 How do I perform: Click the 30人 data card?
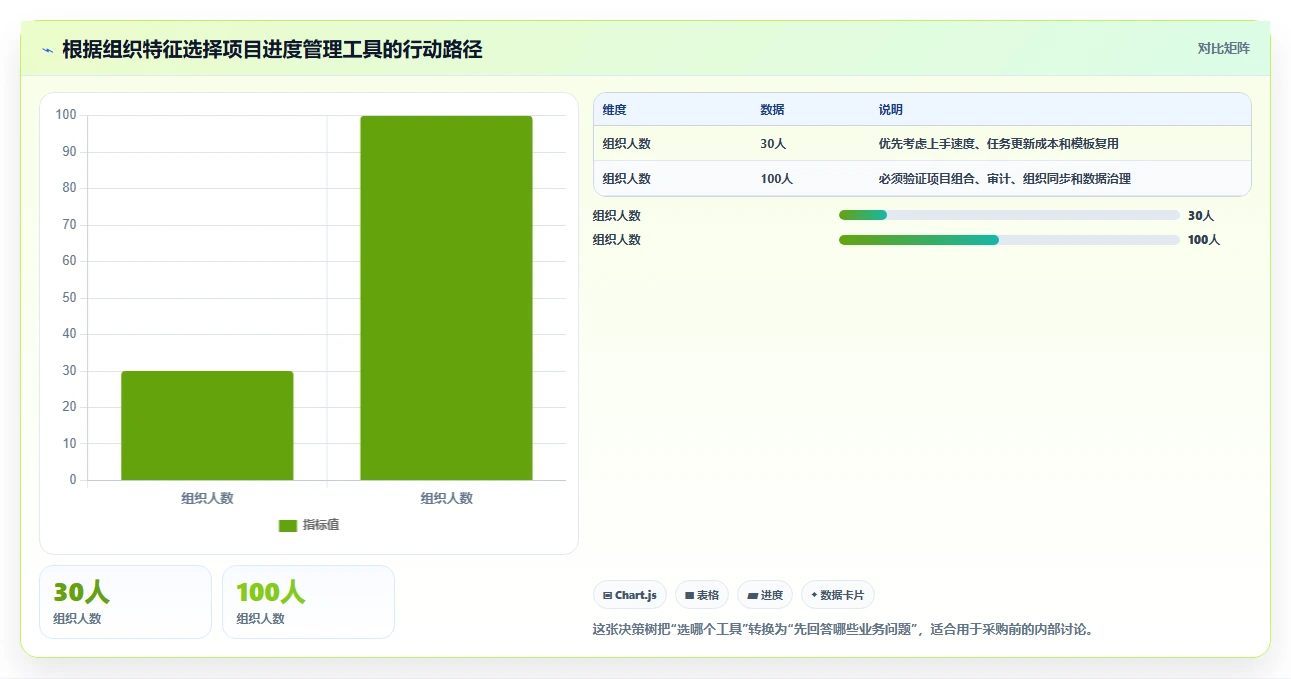click(x=125, y=602)
